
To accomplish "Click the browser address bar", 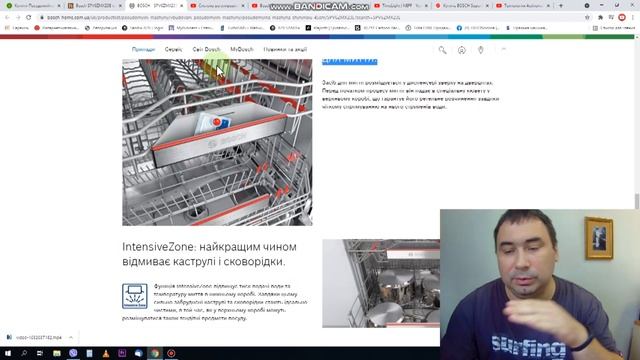I will [310, 18].
